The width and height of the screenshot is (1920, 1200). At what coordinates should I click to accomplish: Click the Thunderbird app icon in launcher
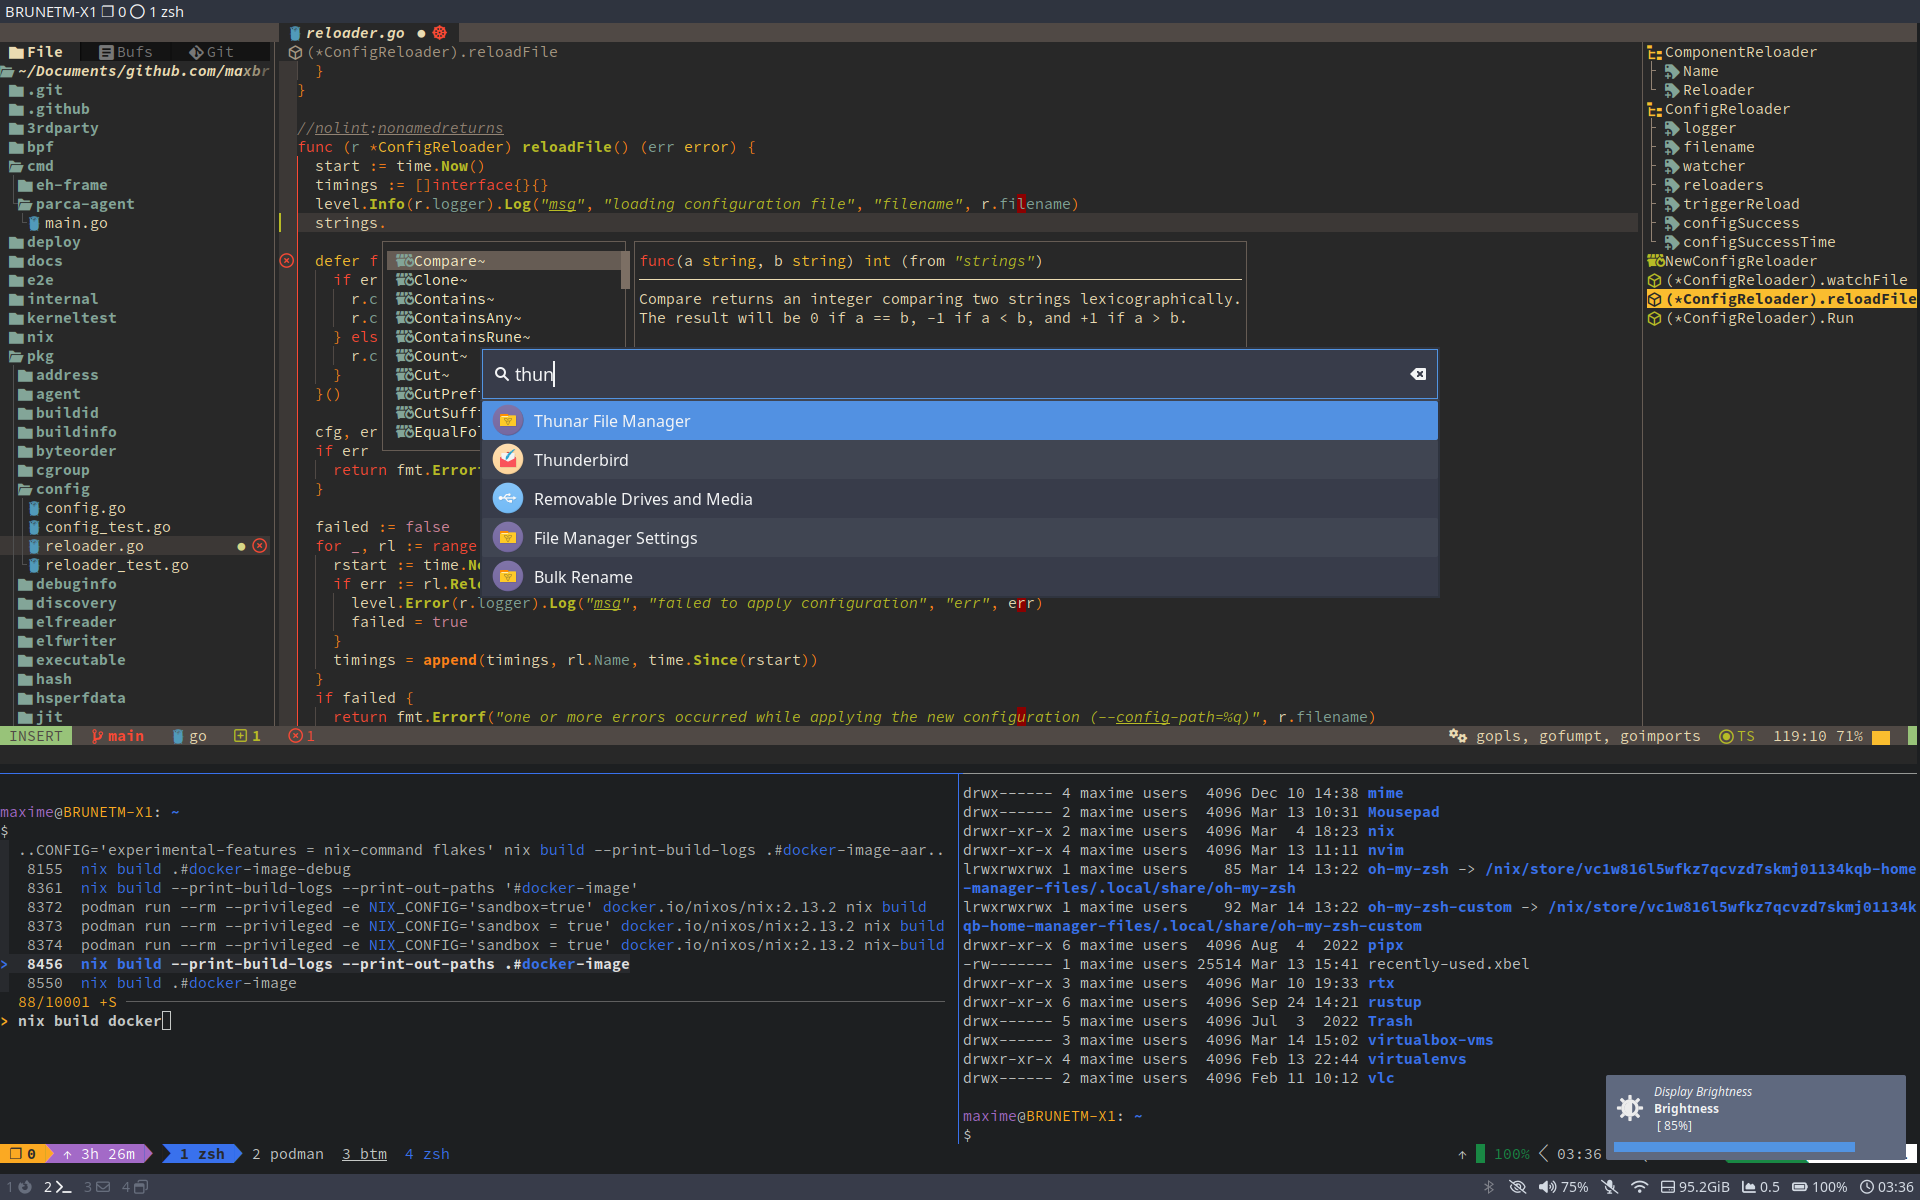pyautogui.click(x=508, y=460)
